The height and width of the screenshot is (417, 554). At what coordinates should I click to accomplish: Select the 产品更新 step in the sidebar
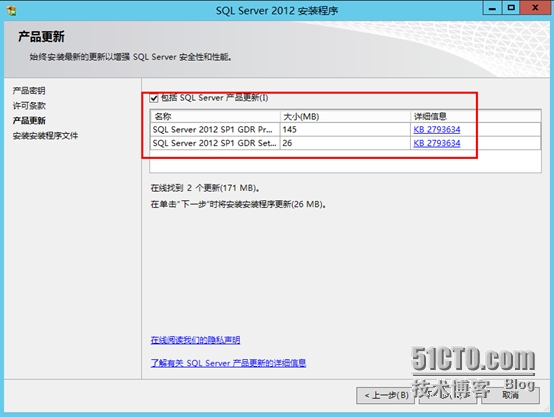click(x=29, y=121)
